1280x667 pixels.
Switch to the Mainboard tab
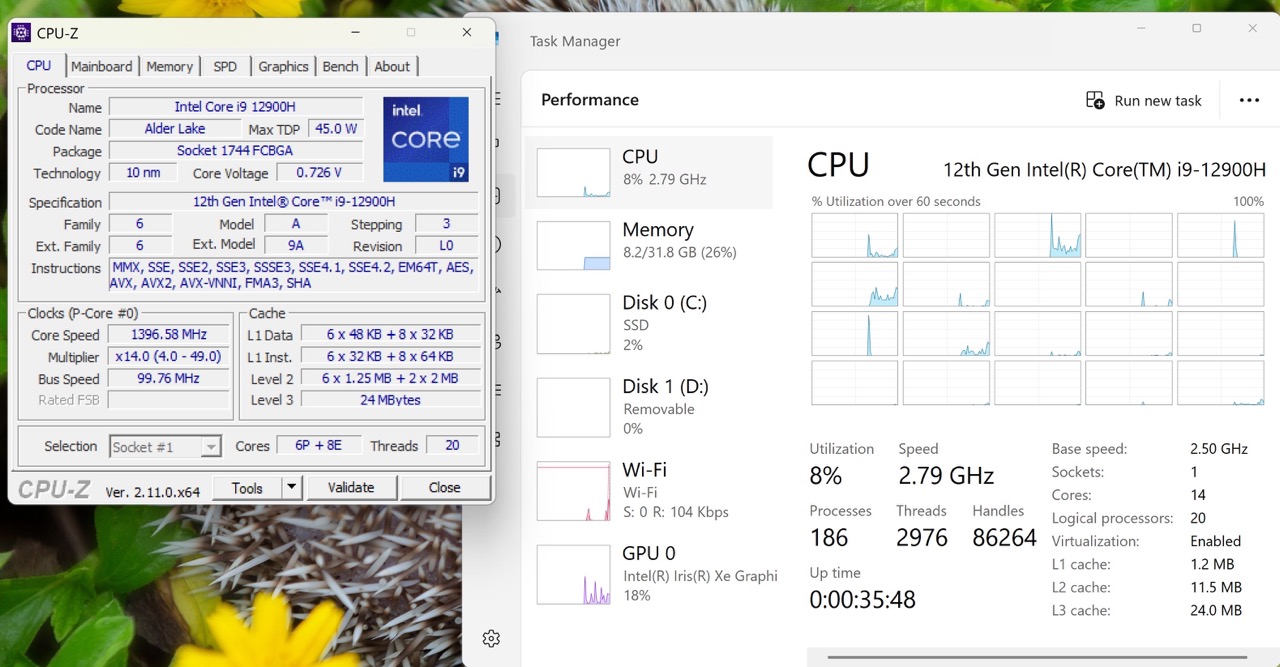coord(101,67)
